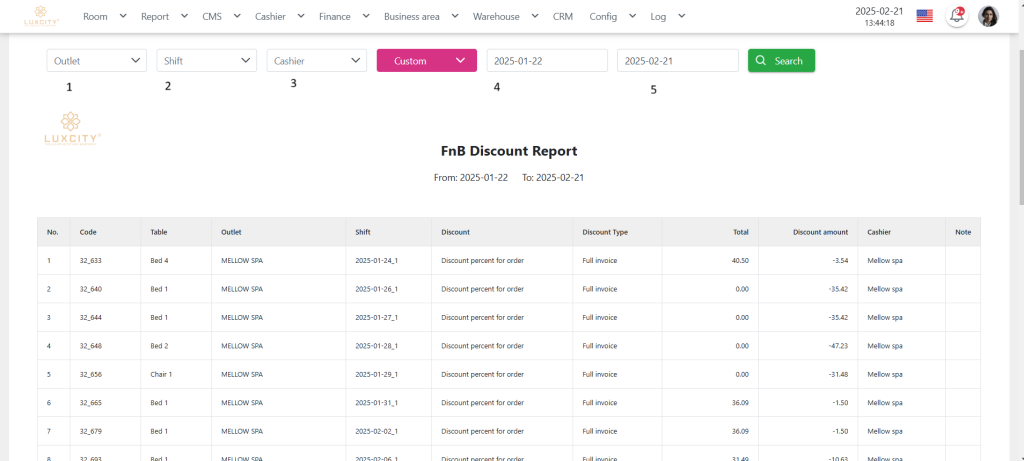The height and width of the screenshot is (461, 1024).
Task: Click the Luxcity report logo
Action: tap(73, 129)
